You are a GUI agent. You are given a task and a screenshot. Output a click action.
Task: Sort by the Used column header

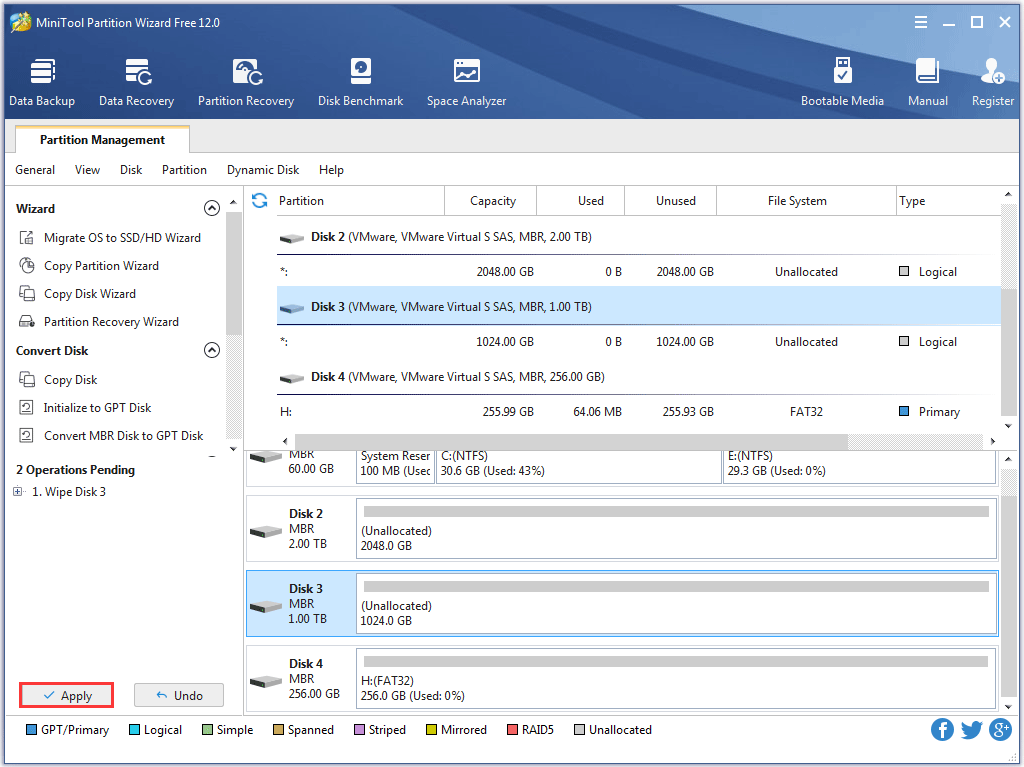tap(581, 201)
